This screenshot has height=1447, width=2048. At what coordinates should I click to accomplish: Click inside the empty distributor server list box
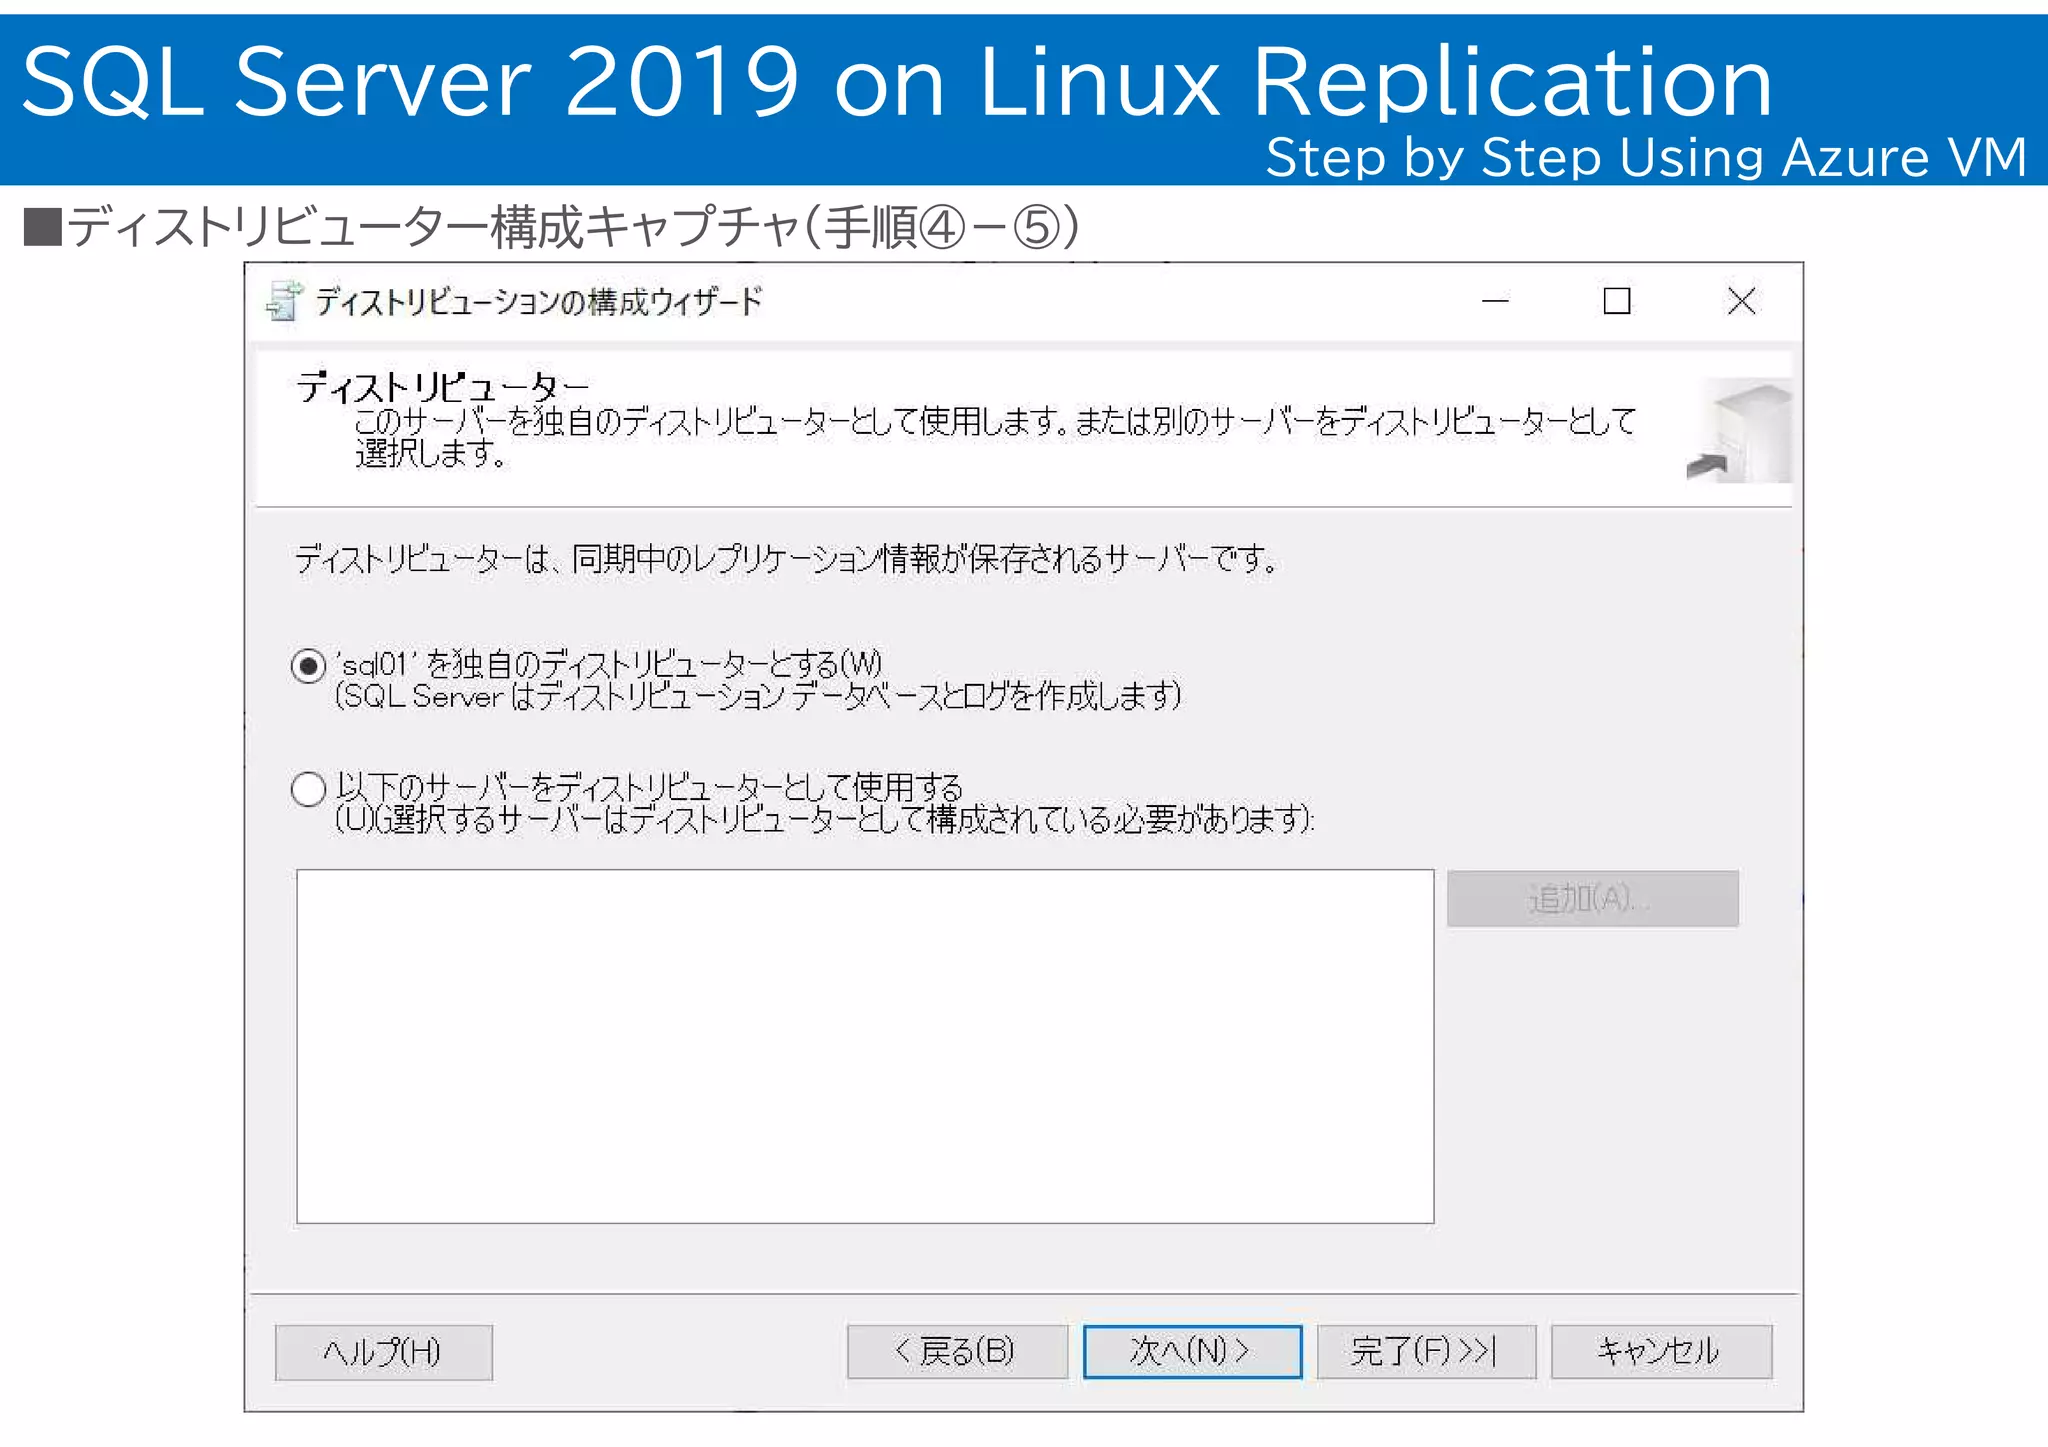(865, 1046)
